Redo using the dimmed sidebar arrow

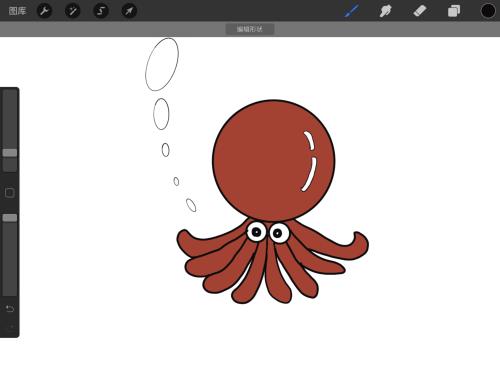[x=11, y=327]
